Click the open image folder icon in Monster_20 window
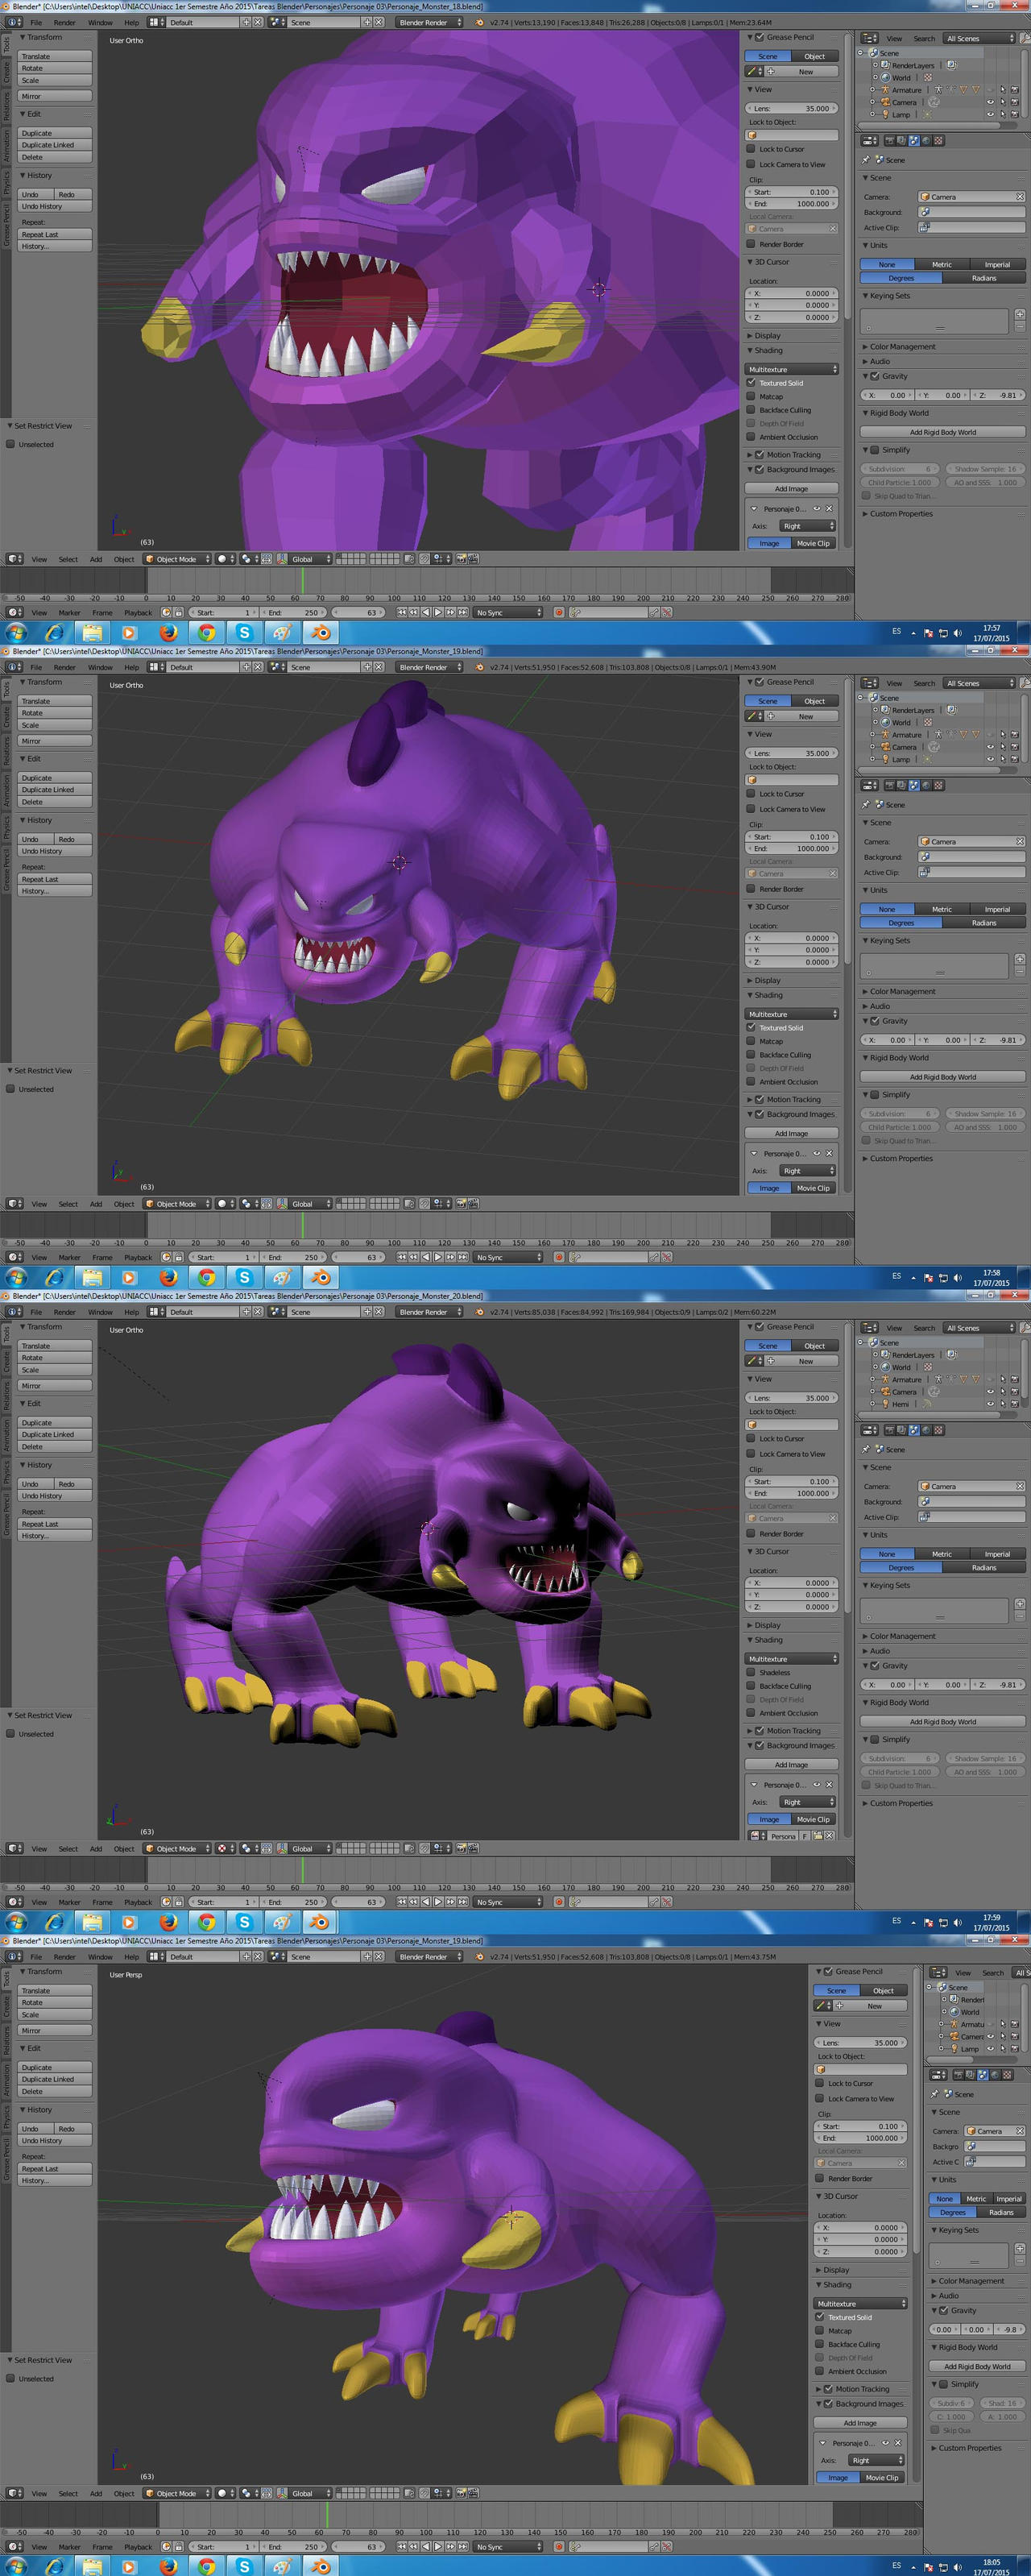1031x2576 pixels. (819, 1836)
